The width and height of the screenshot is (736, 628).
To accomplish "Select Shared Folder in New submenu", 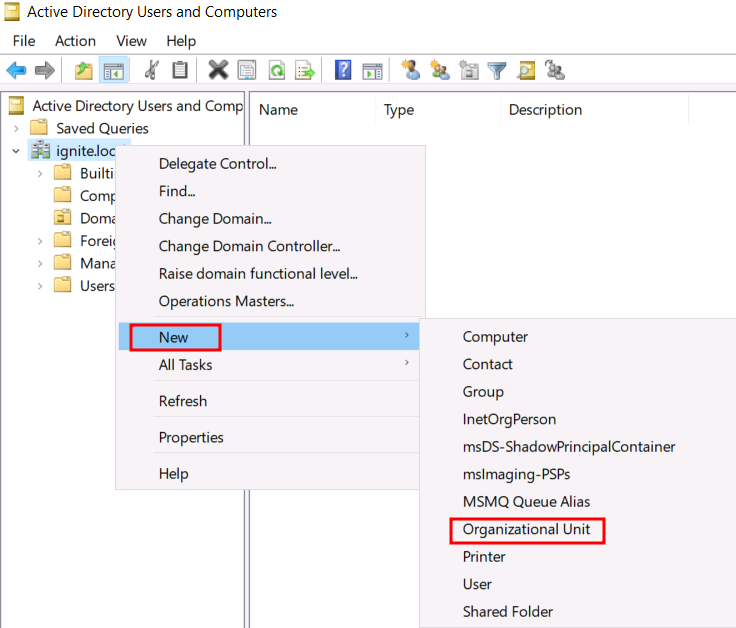I will (507, 612).
